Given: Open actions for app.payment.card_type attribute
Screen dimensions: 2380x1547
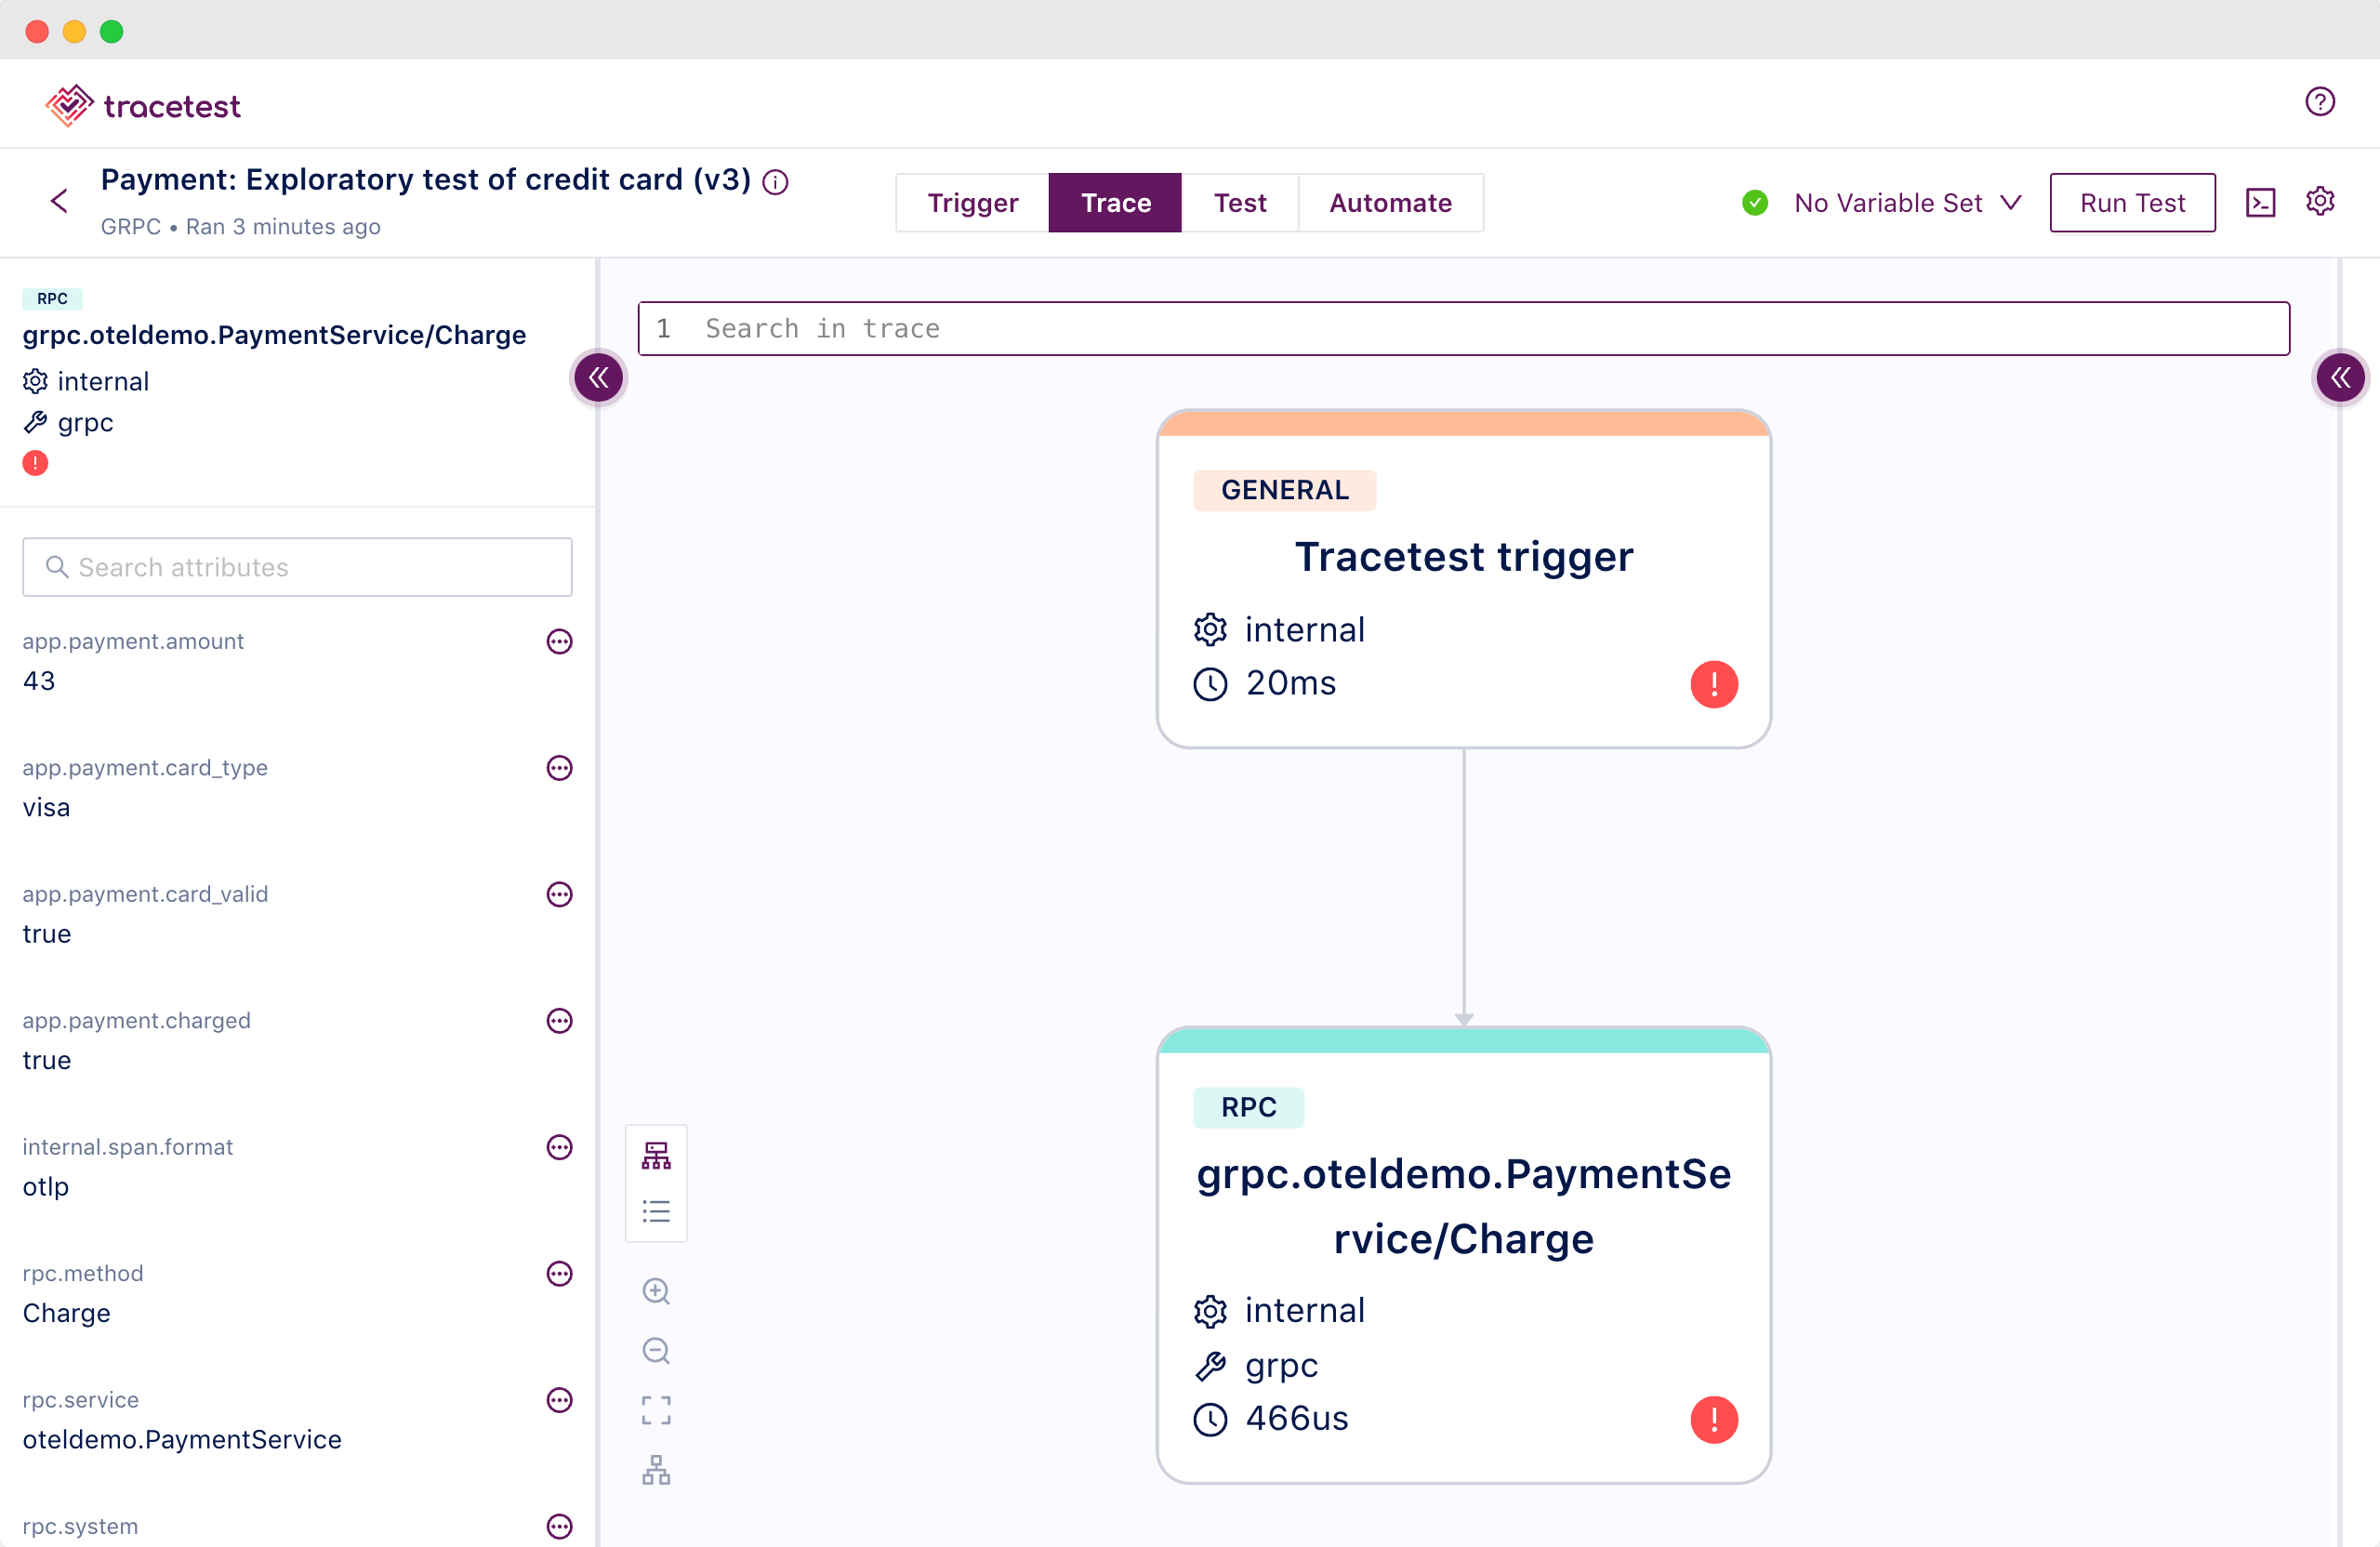Looking at the screenshot, I should [x=559, y=768].
